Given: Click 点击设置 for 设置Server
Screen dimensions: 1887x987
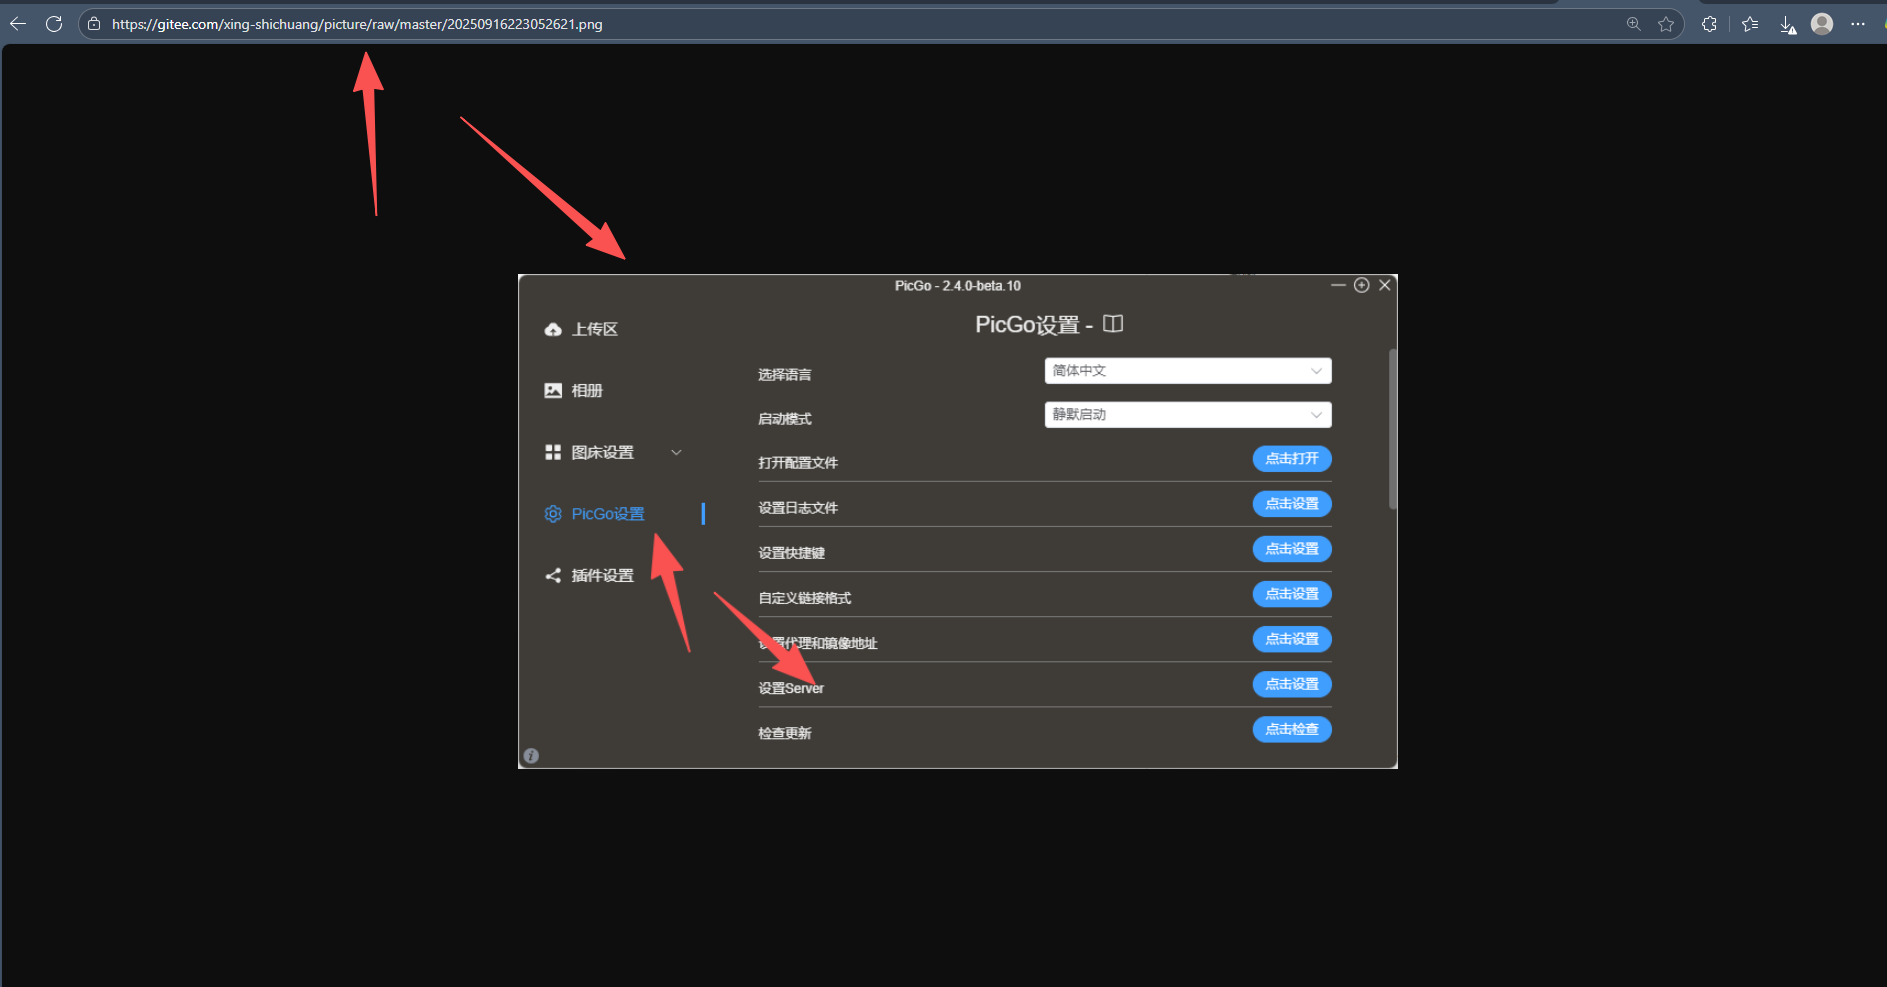Looking at the screenshot, I should point(1292,684).
